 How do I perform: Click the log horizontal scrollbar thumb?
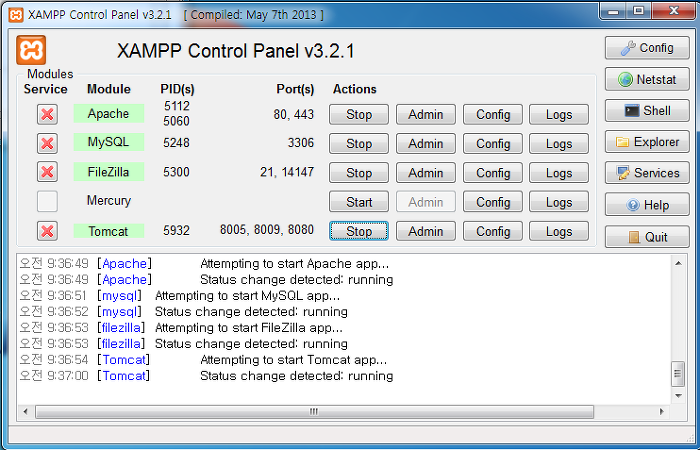(x=314, y=412)
